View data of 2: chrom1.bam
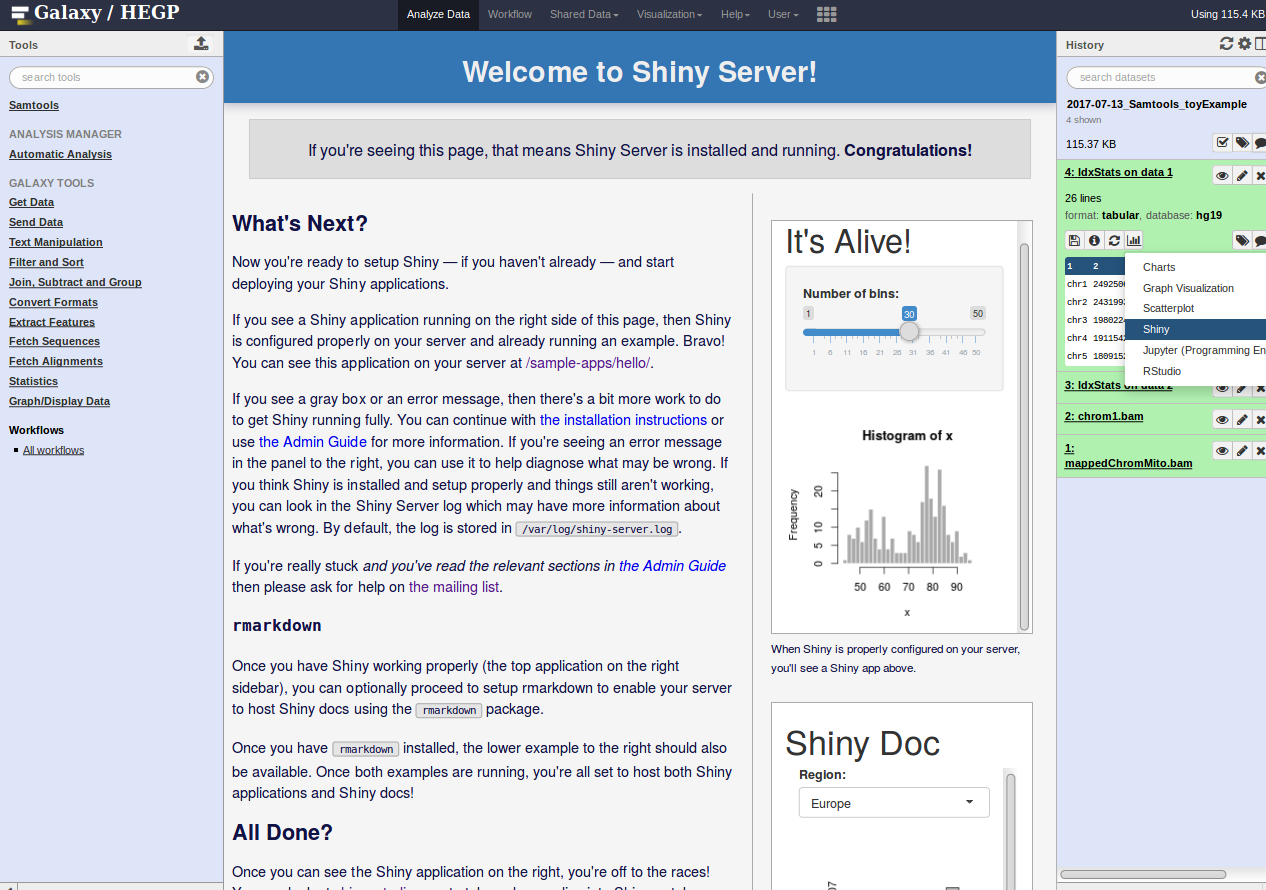Image resolution: width=1266 pixels, height=890 pixels. pyautogui.click(x=1222, y=420)
